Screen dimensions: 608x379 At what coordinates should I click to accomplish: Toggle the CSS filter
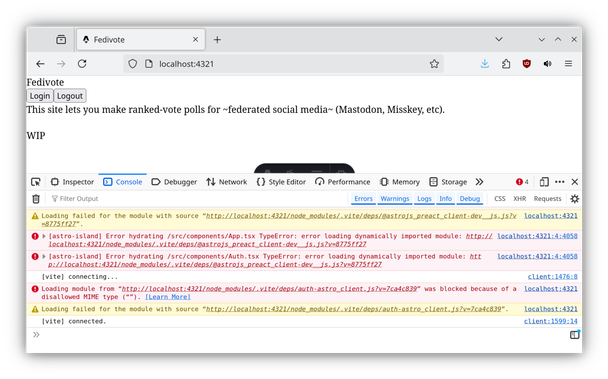click(x=500, y=199)
